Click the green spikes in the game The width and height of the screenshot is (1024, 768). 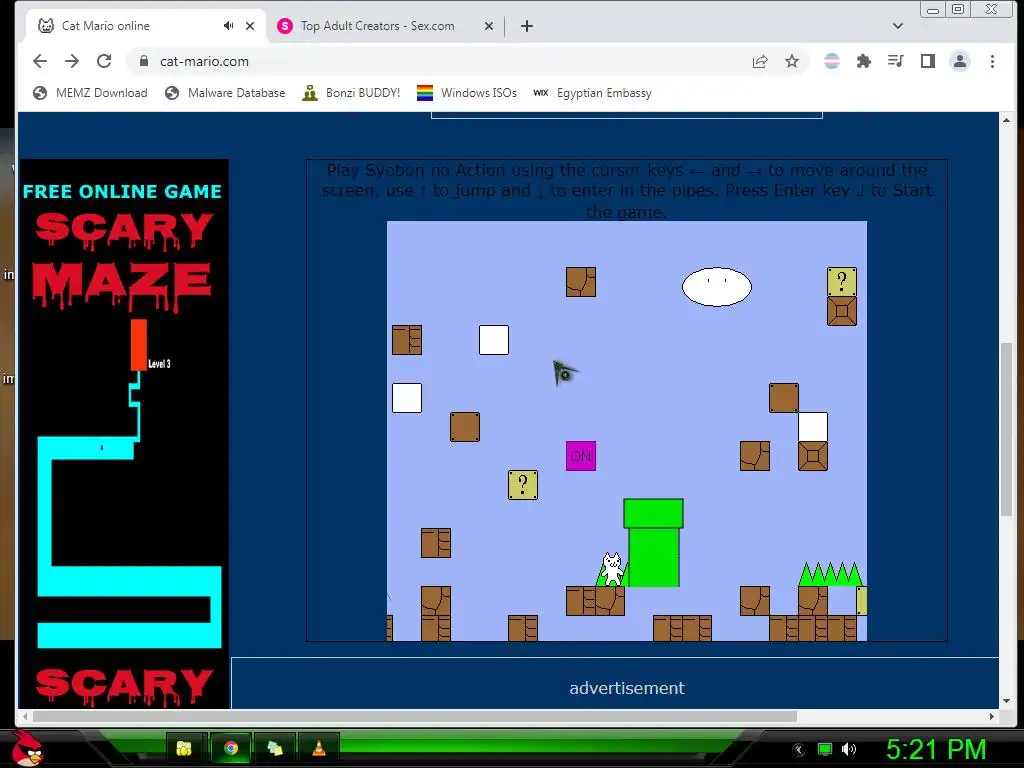click(x=831, y=574)
